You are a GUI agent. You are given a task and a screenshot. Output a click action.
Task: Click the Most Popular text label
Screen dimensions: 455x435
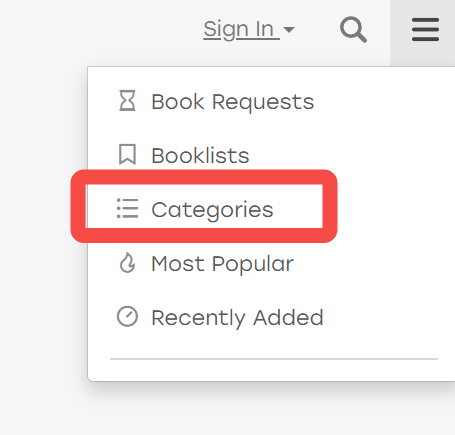[x=222, y=264]
